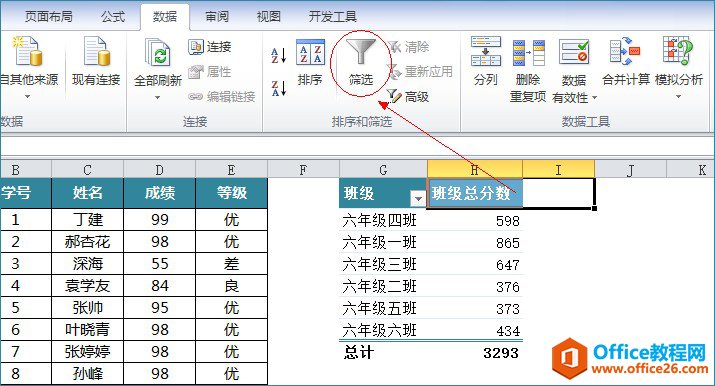Image resolution: width=715 pixels, height=386 pixels.
Task: Select the cell containing 深海
Action: point(88,263)
